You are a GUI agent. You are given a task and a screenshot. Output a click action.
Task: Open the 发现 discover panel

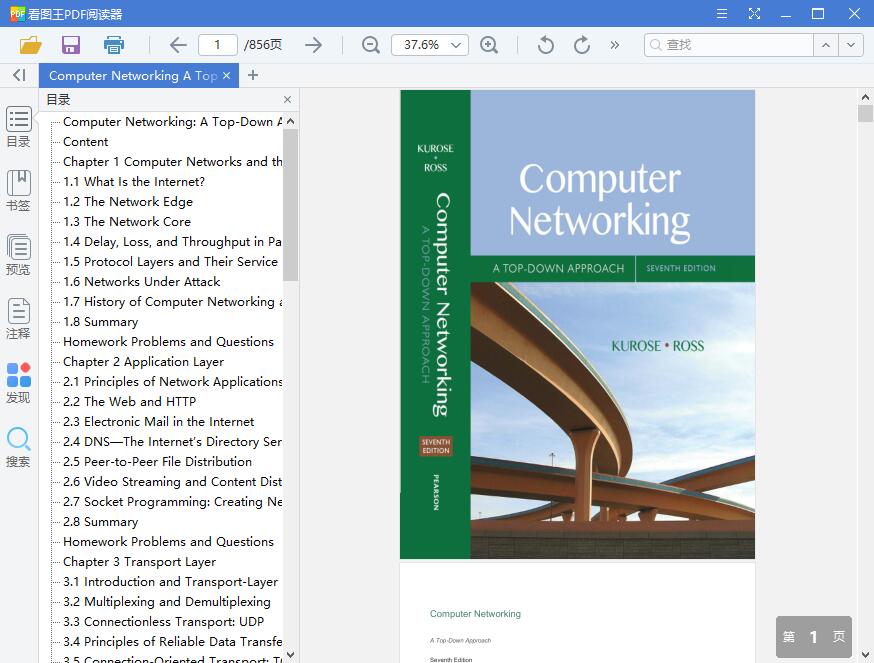click(18, 383)
